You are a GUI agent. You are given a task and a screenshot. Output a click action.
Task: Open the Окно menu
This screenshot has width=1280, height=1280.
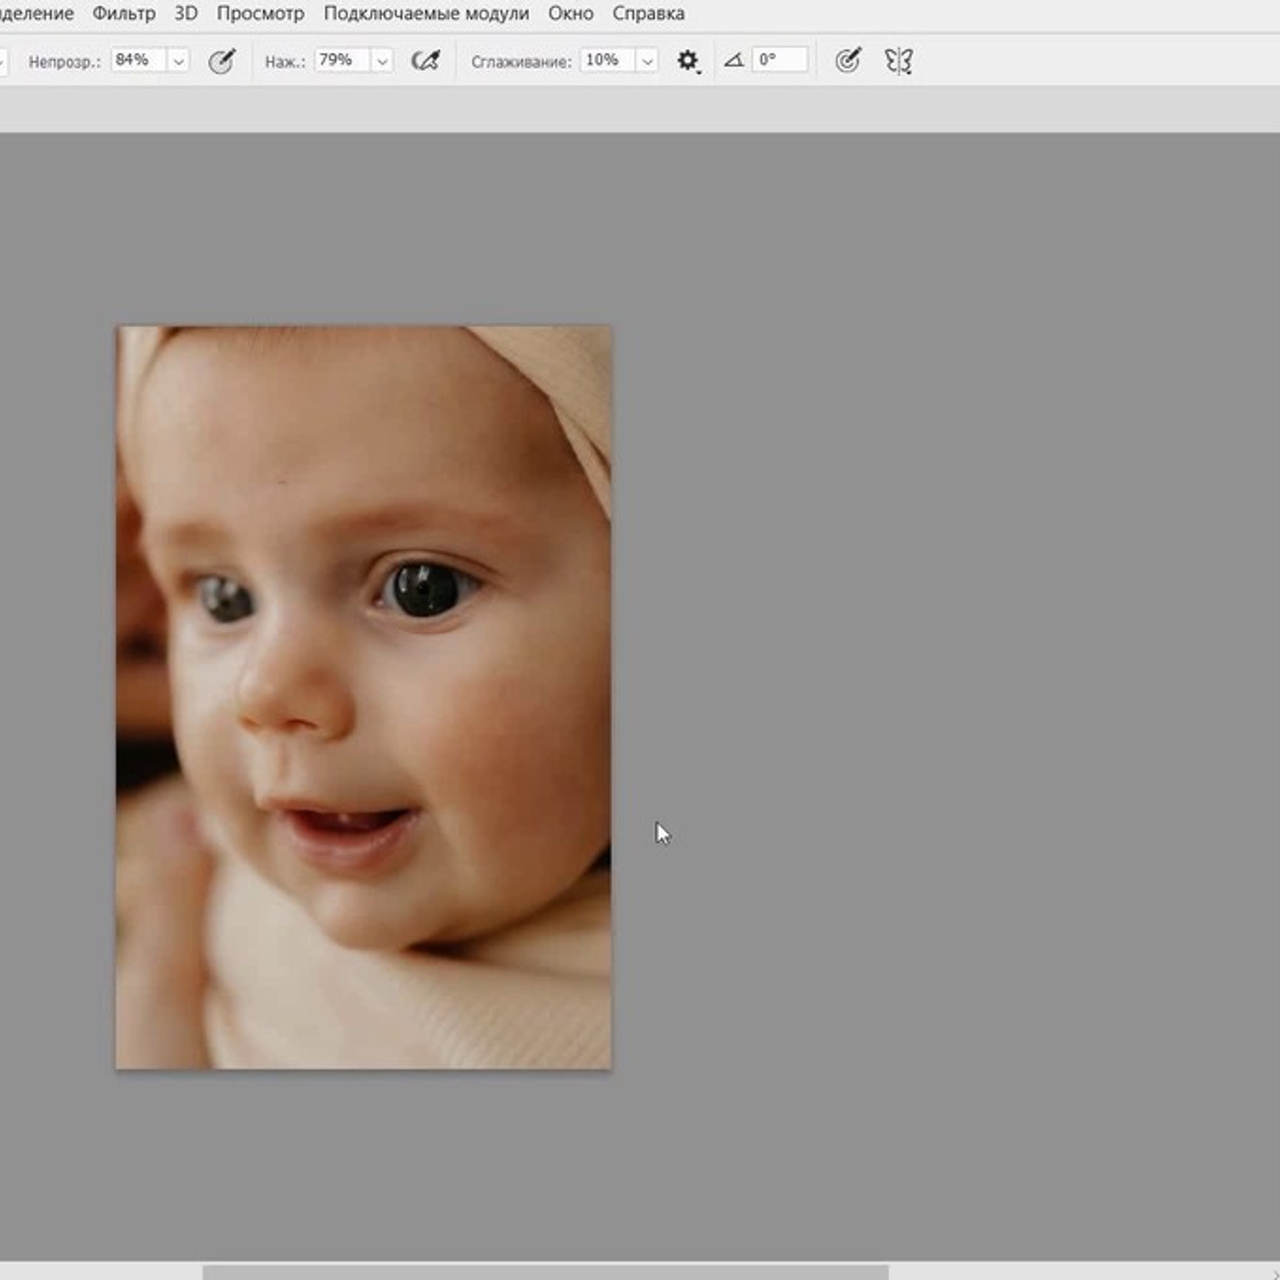click(570, 14)
